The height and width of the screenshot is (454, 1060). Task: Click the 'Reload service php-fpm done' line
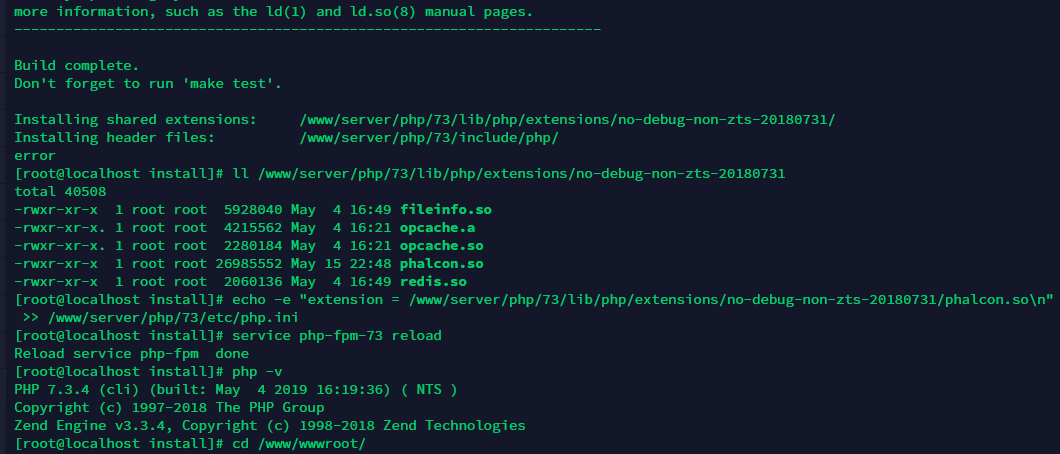point(131,353)
